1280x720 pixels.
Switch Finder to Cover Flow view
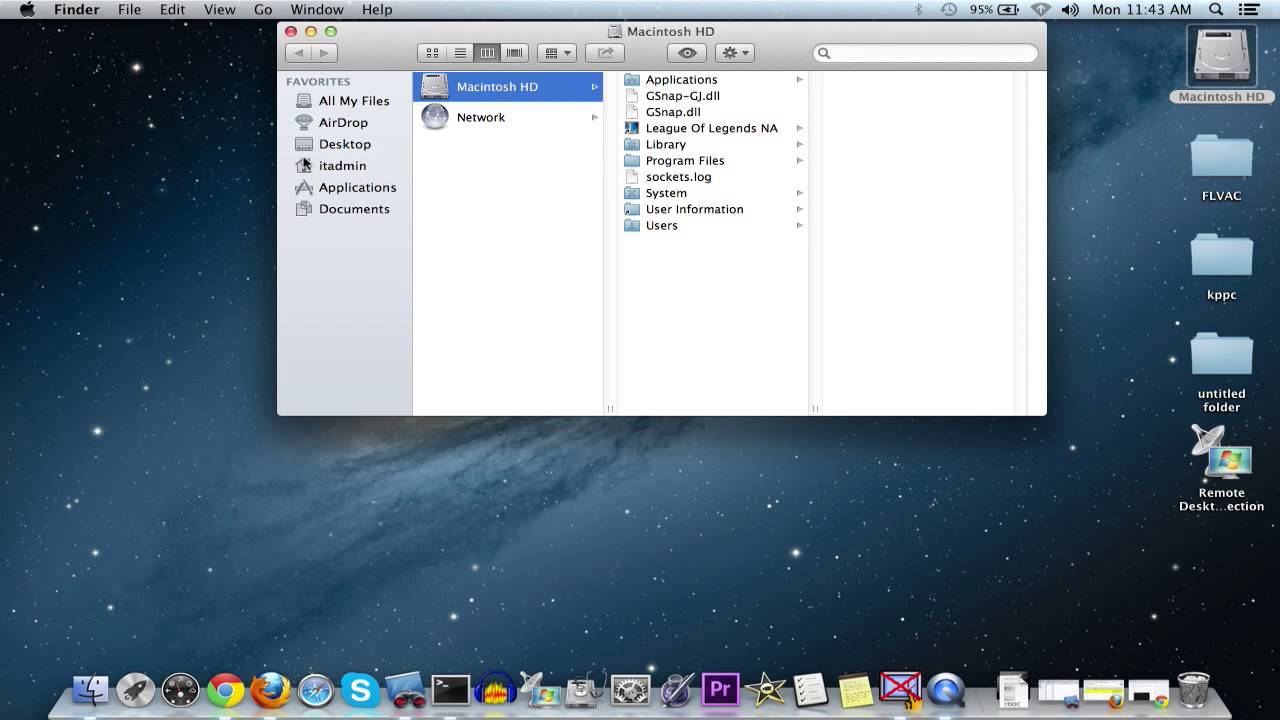[515, 53]
